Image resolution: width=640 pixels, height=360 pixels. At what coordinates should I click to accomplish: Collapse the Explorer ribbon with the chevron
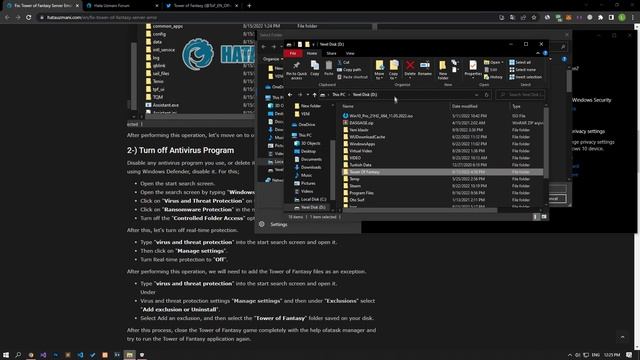[538, 53]
